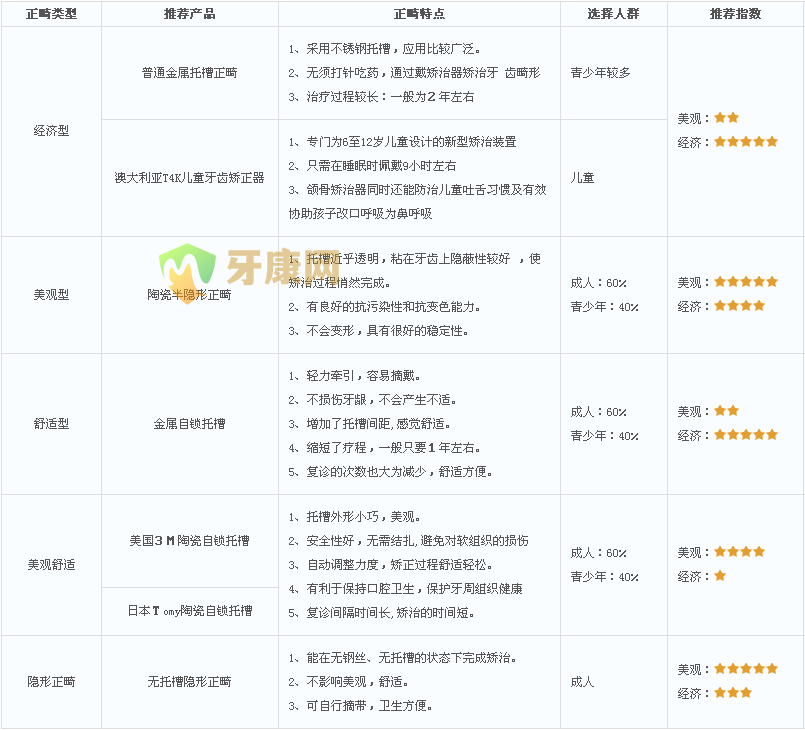Click the line 治疗过程较长：一般为2年左右
Image resolution: width=805 pixels, height=730 pixels.
(381, 97)
